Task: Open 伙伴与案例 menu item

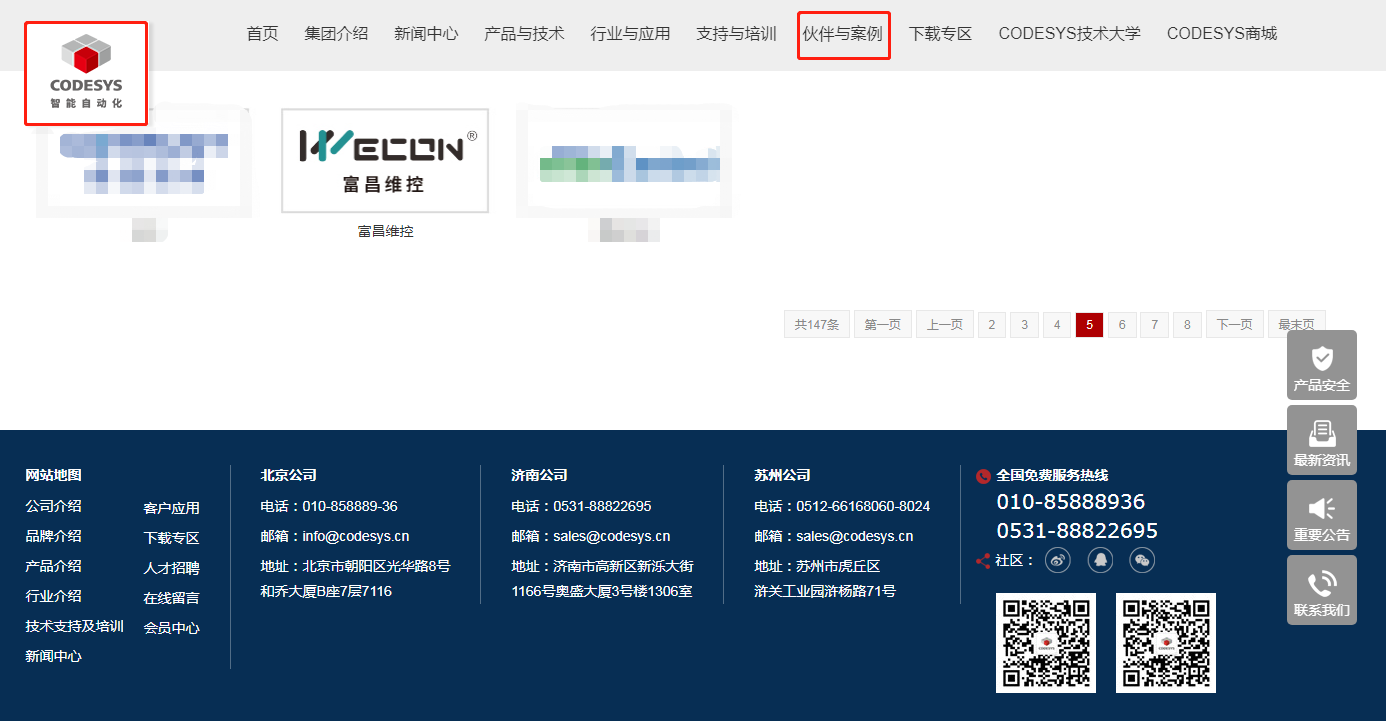Action: [843, 34]
